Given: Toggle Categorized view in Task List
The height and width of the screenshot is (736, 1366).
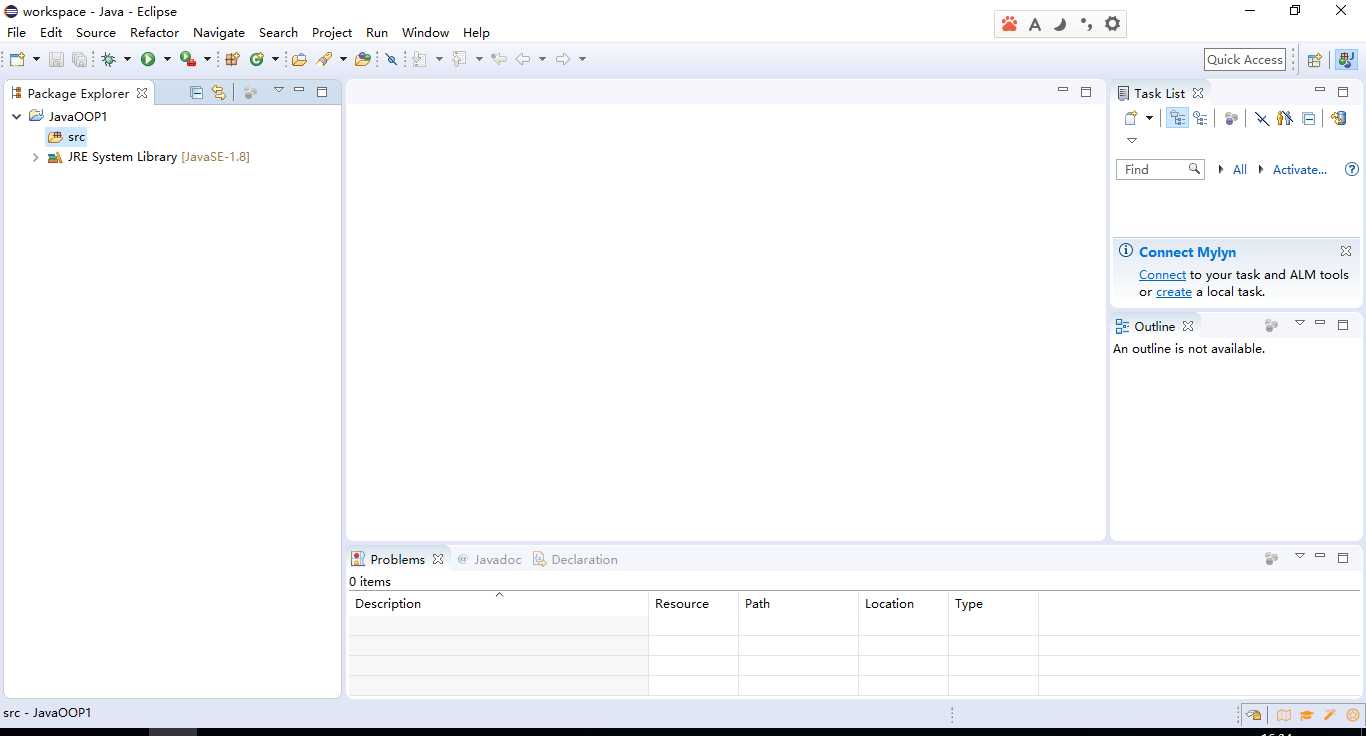Looking at the screenshot, I should (x=1178, y=118).
